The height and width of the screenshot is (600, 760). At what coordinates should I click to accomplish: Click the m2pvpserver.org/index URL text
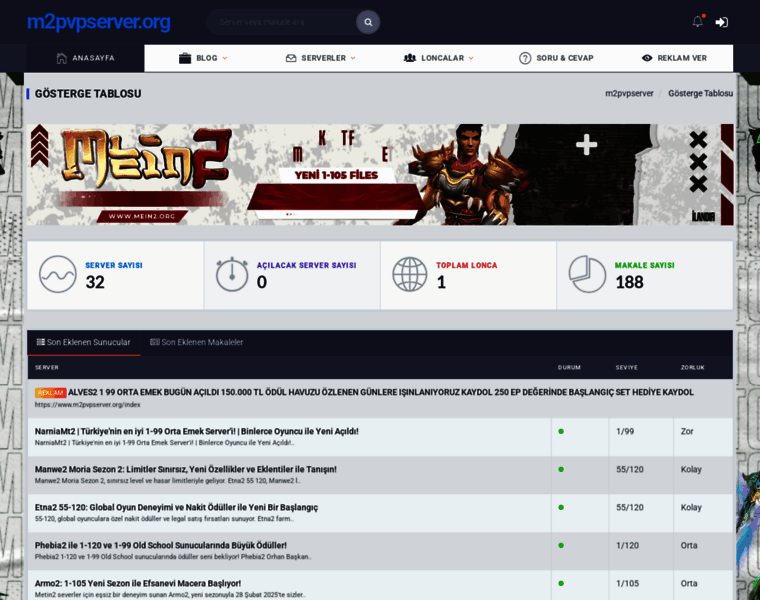(x=87, y=405)
